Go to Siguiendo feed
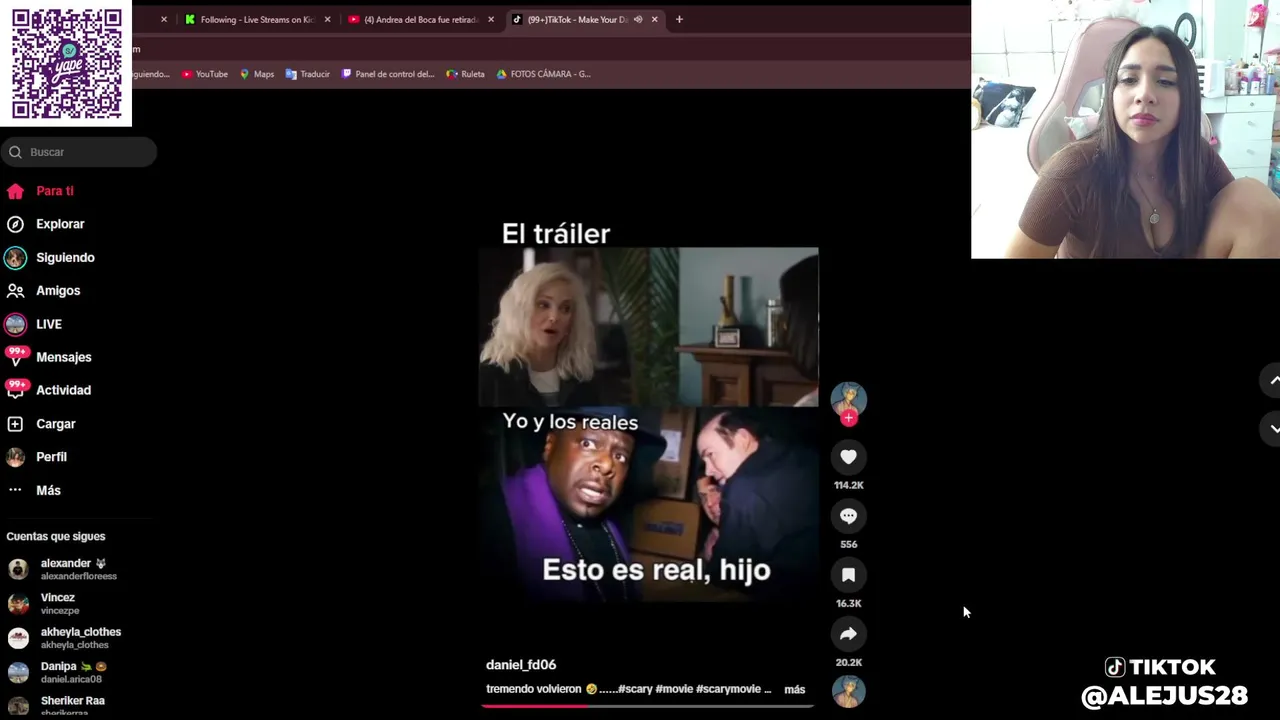This screenshot has height=720, width=1280. tap(65, 257)
